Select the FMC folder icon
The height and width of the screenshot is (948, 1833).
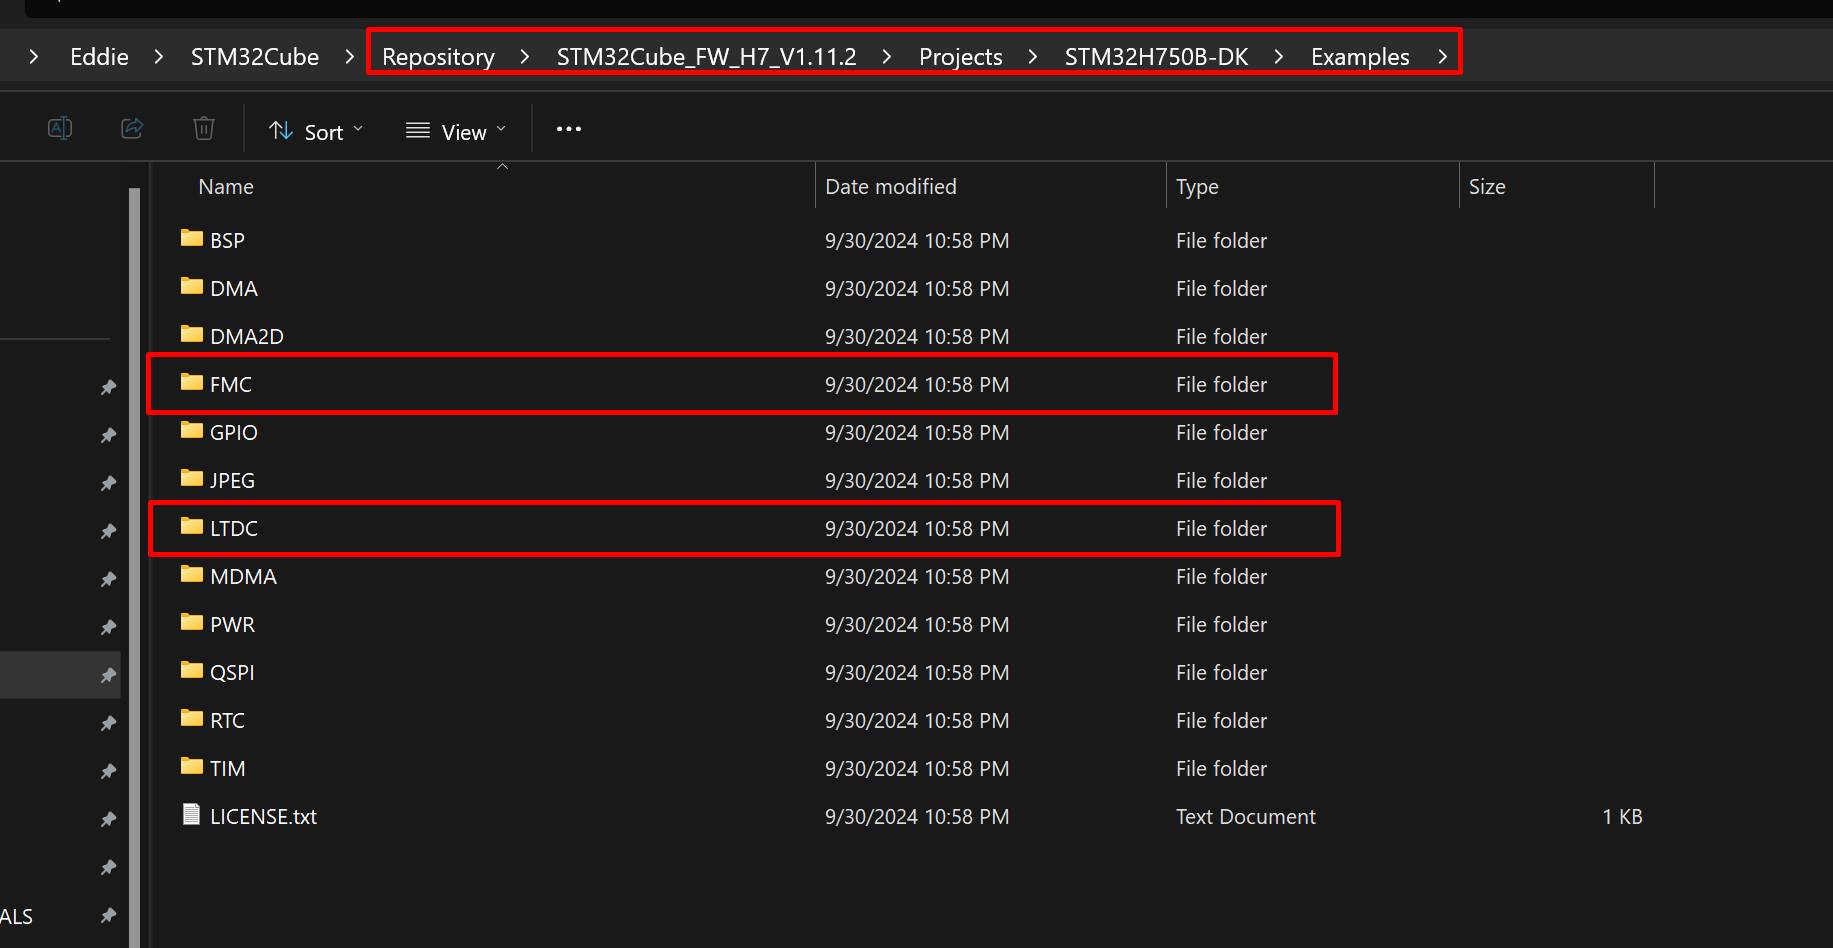pyautogui.click(x=192, y=383)
